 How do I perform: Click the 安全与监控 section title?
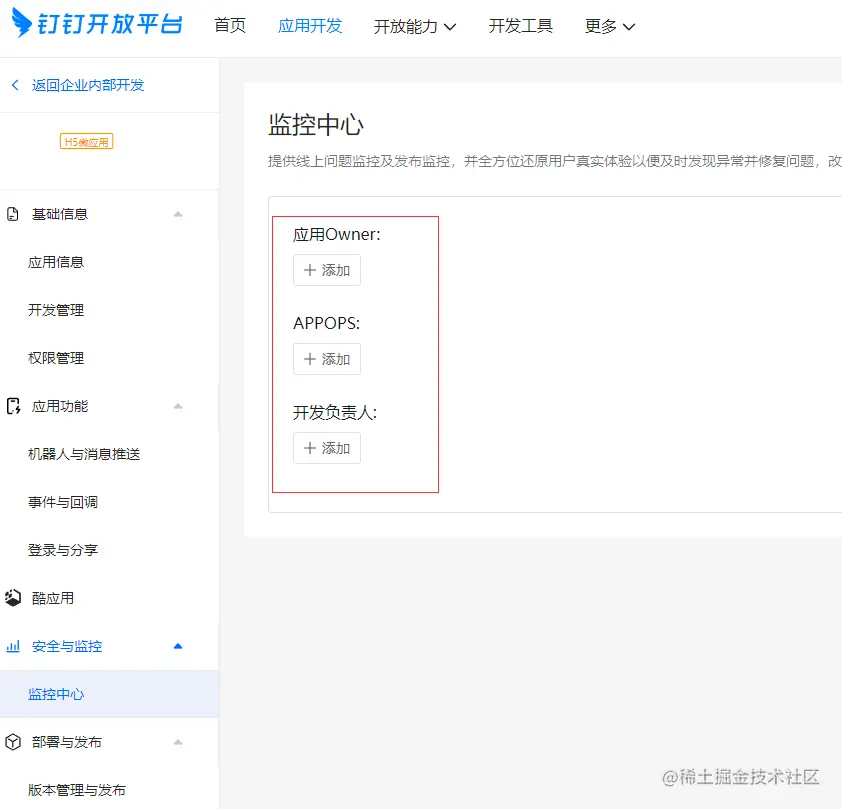pos(67,646)
